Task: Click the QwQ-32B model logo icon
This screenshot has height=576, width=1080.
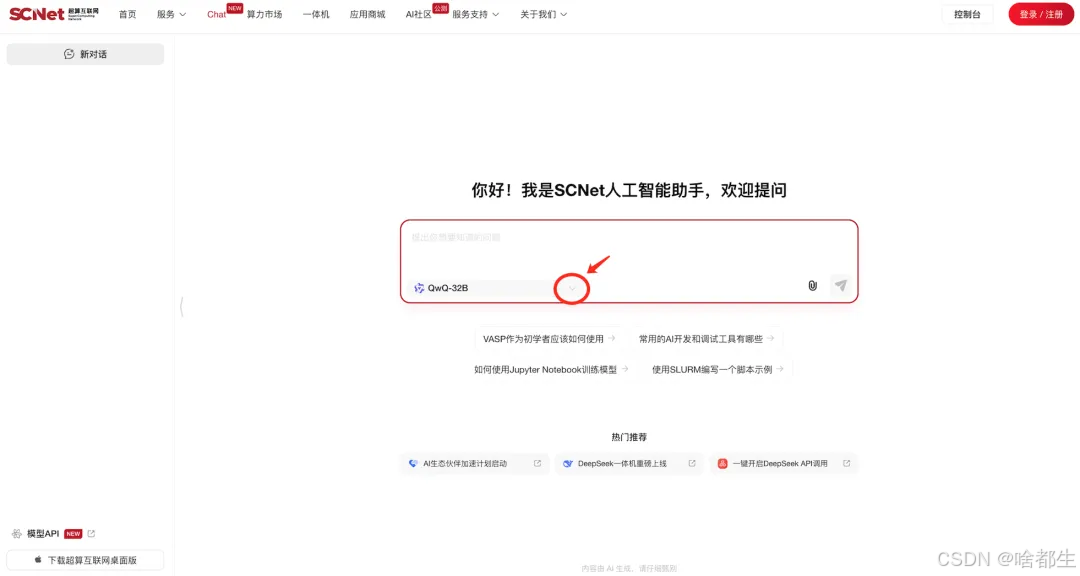Action: [x=419, y=288]
